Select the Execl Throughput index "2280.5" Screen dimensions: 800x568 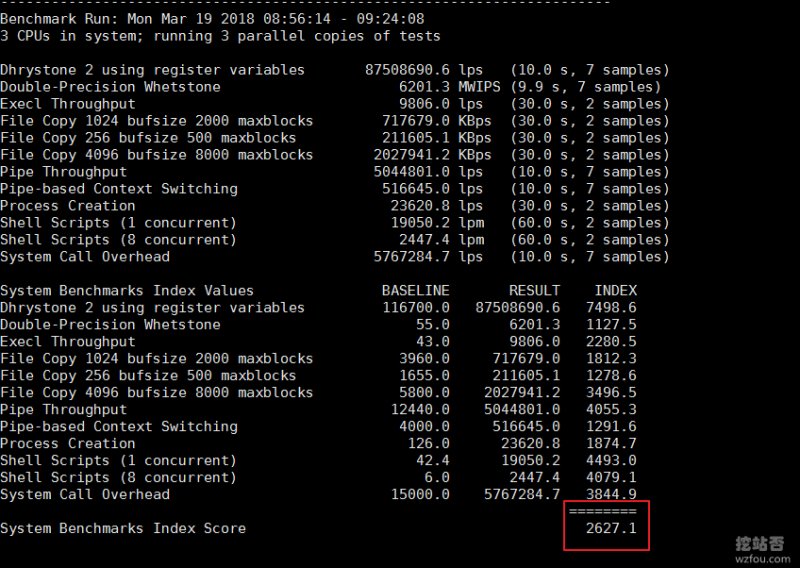[611, 341]
